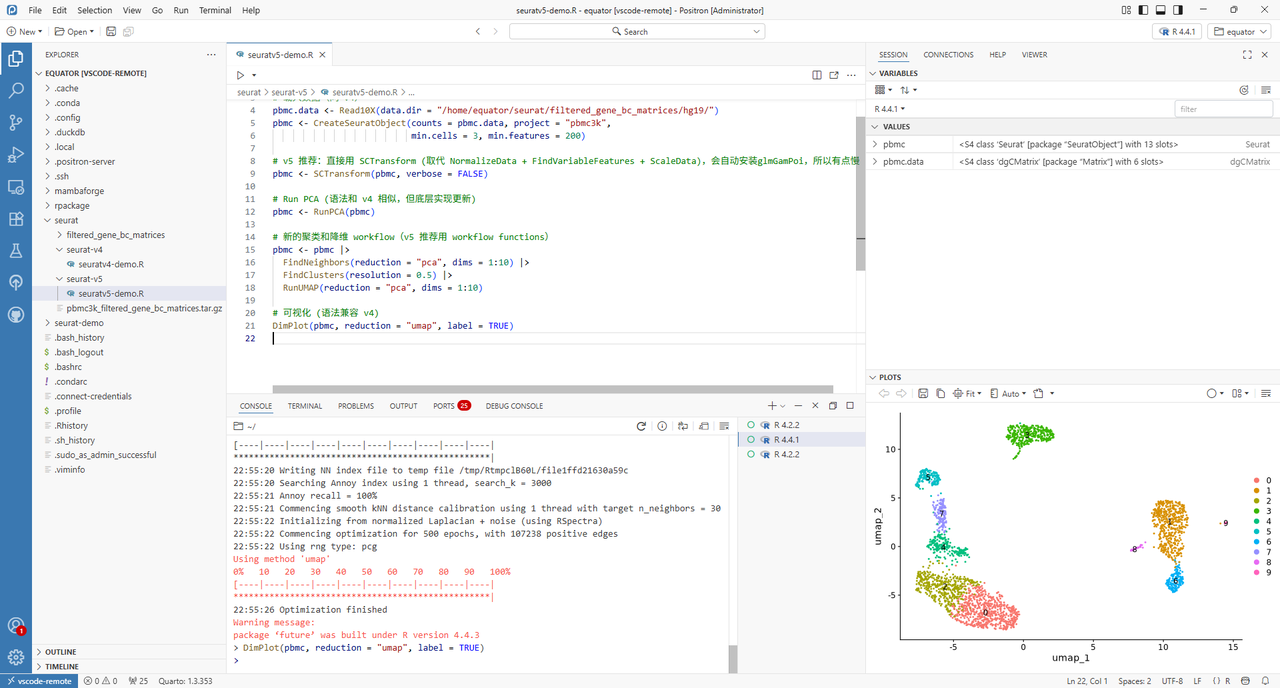The height and width of the screenshot is (688, 1280).
Task: Open the New file dropdown
Action: tap(24, 32)
